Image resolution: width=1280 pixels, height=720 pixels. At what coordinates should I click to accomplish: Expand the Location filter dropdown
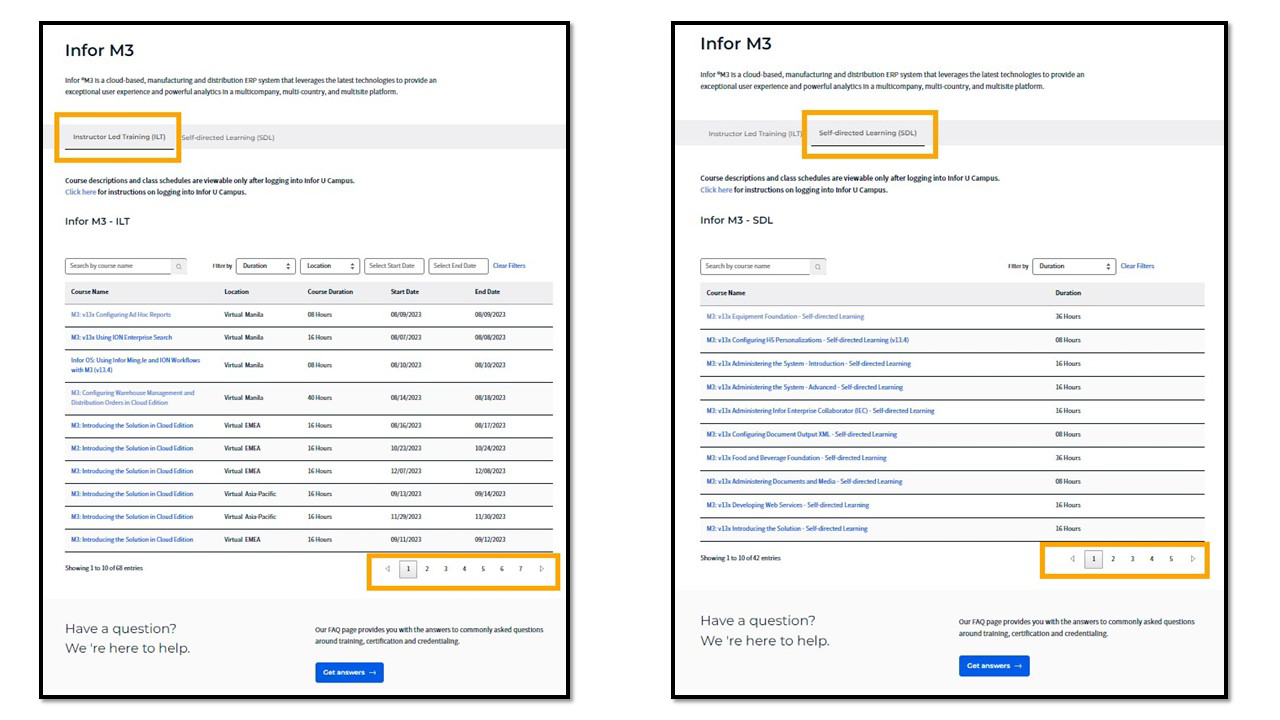(x=329, y=266)
